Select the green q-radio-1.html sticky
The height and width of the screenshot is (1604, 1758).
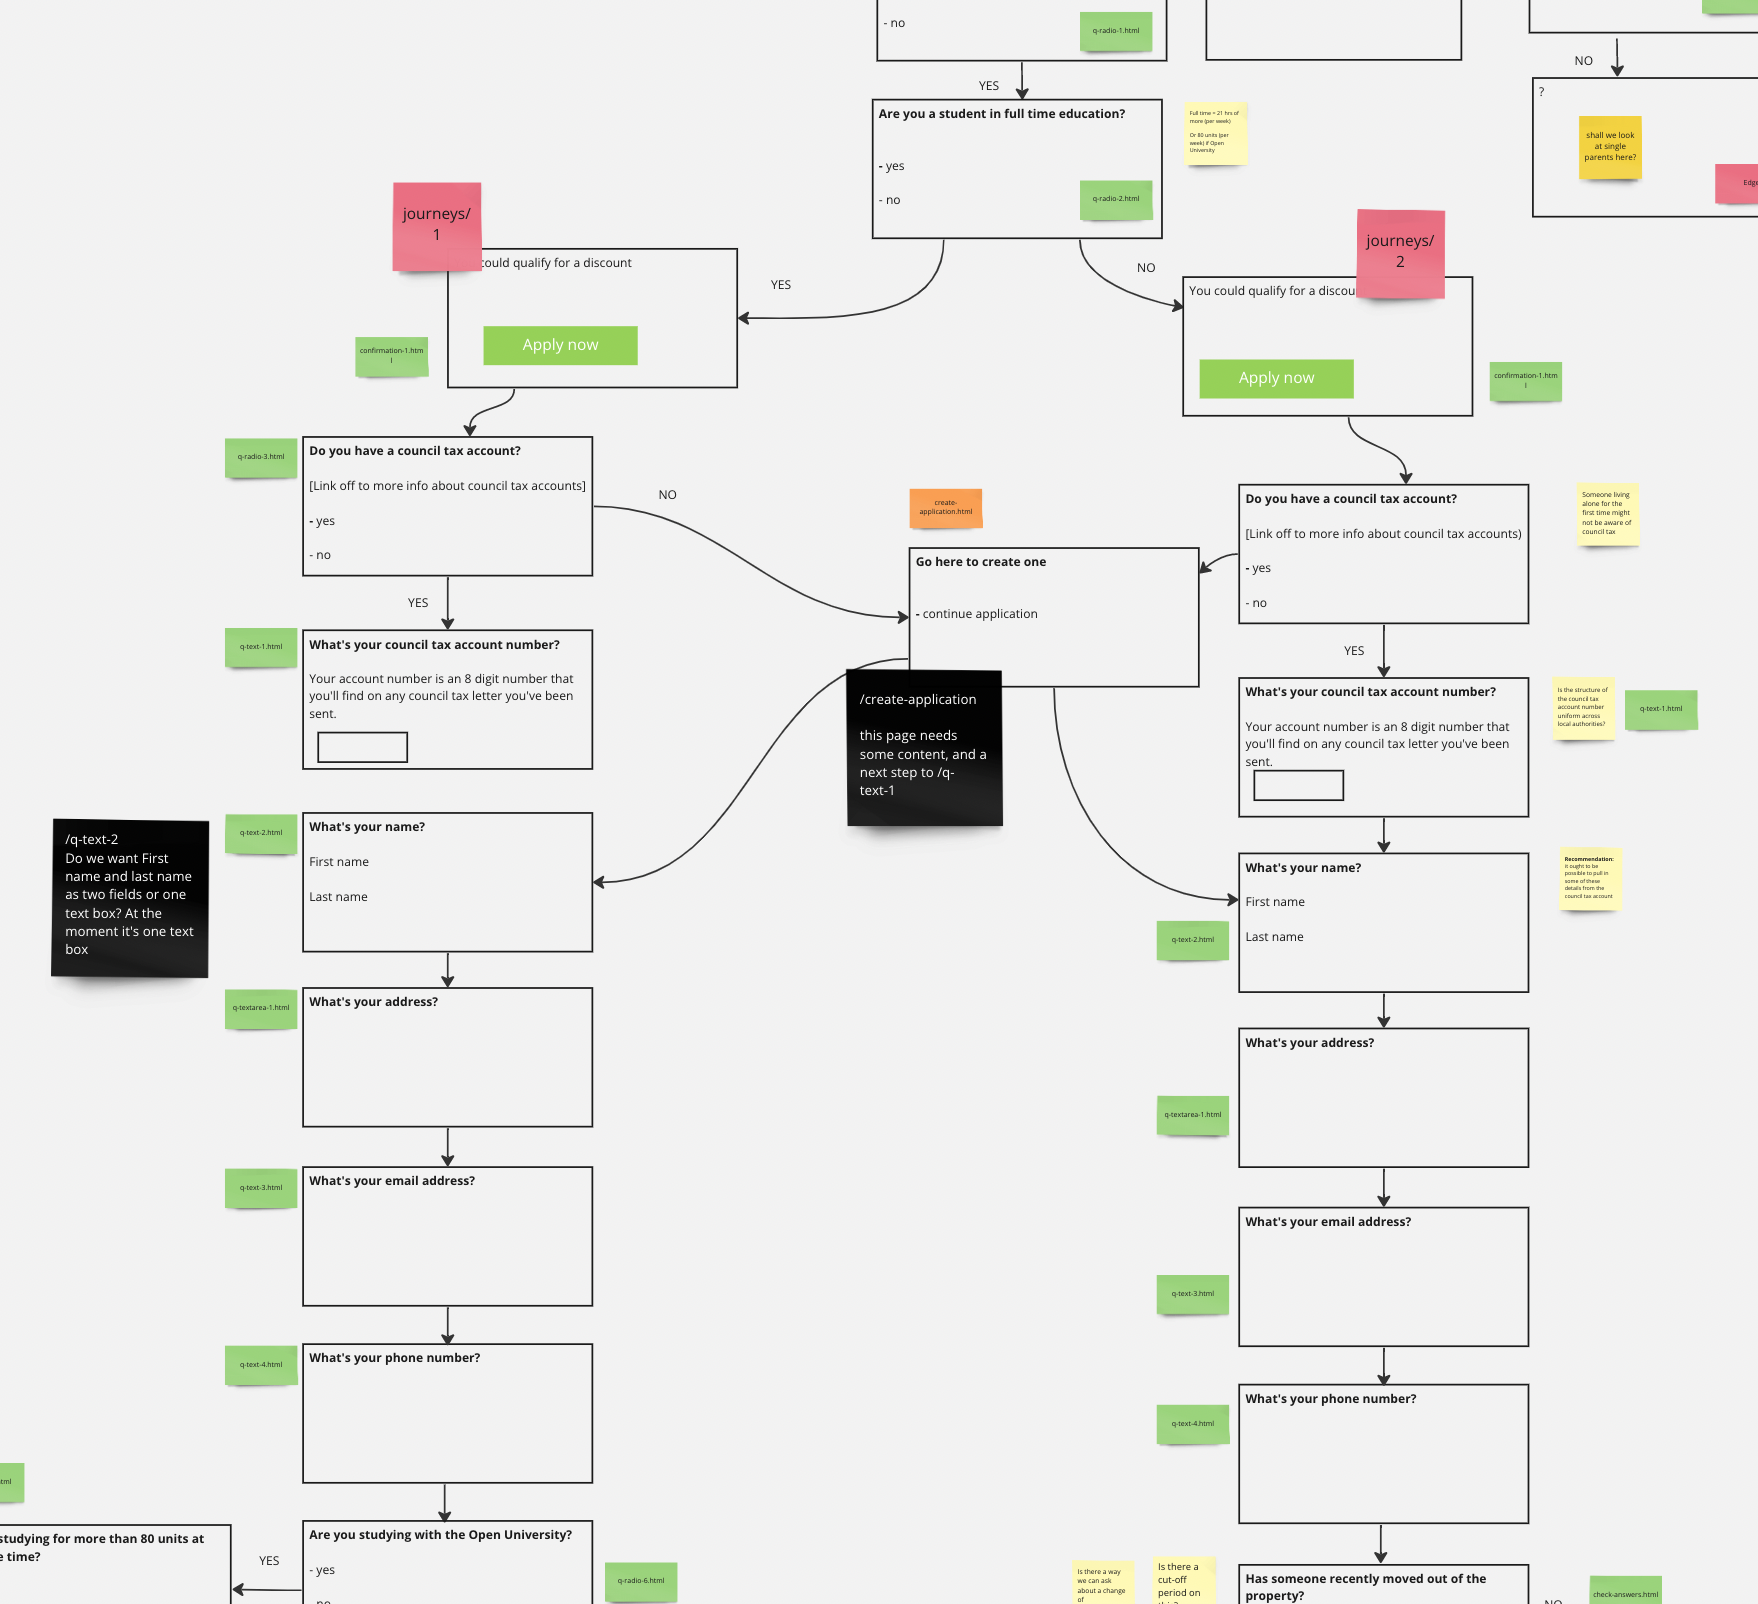(1116, 31)
